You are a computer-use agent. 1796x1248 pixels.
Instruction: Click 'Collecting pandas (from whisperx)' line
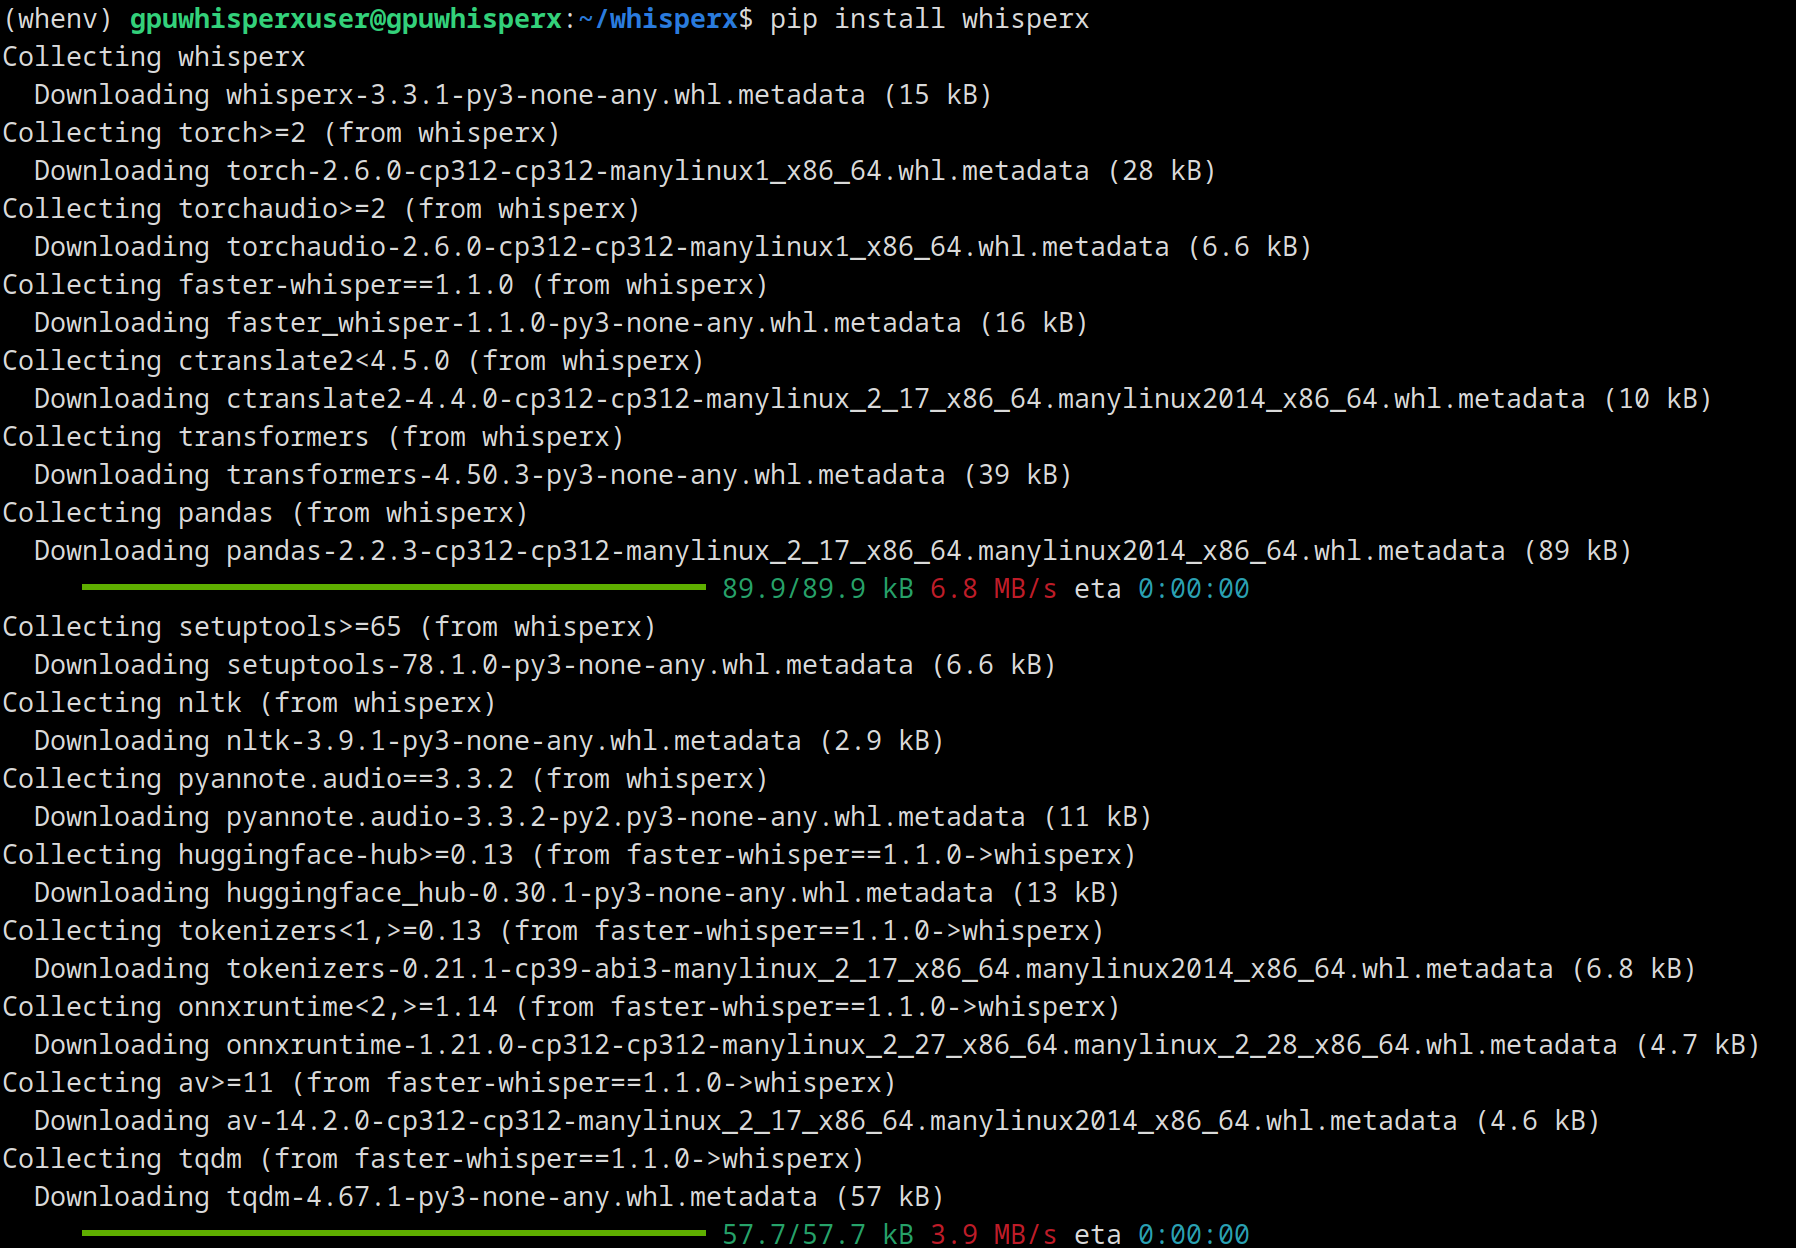click(x=265, y=513)
